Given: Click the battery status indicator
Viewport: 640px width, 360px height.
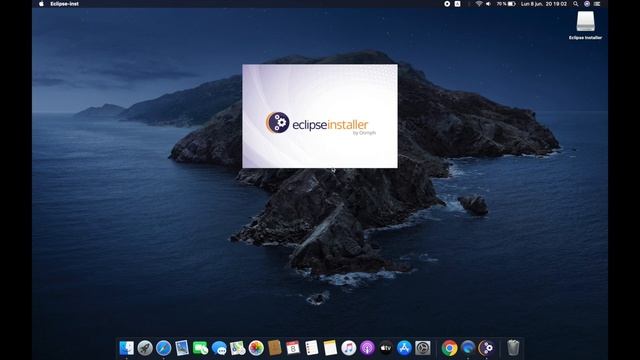Looking at the screenshot, I should click(506, 4).
